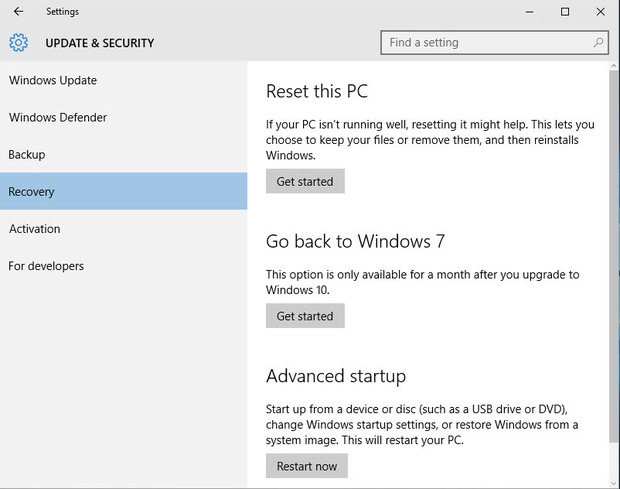Viewport: 620px width, 489px height.
Task: Open the Windows Update section
Action: 53,80
